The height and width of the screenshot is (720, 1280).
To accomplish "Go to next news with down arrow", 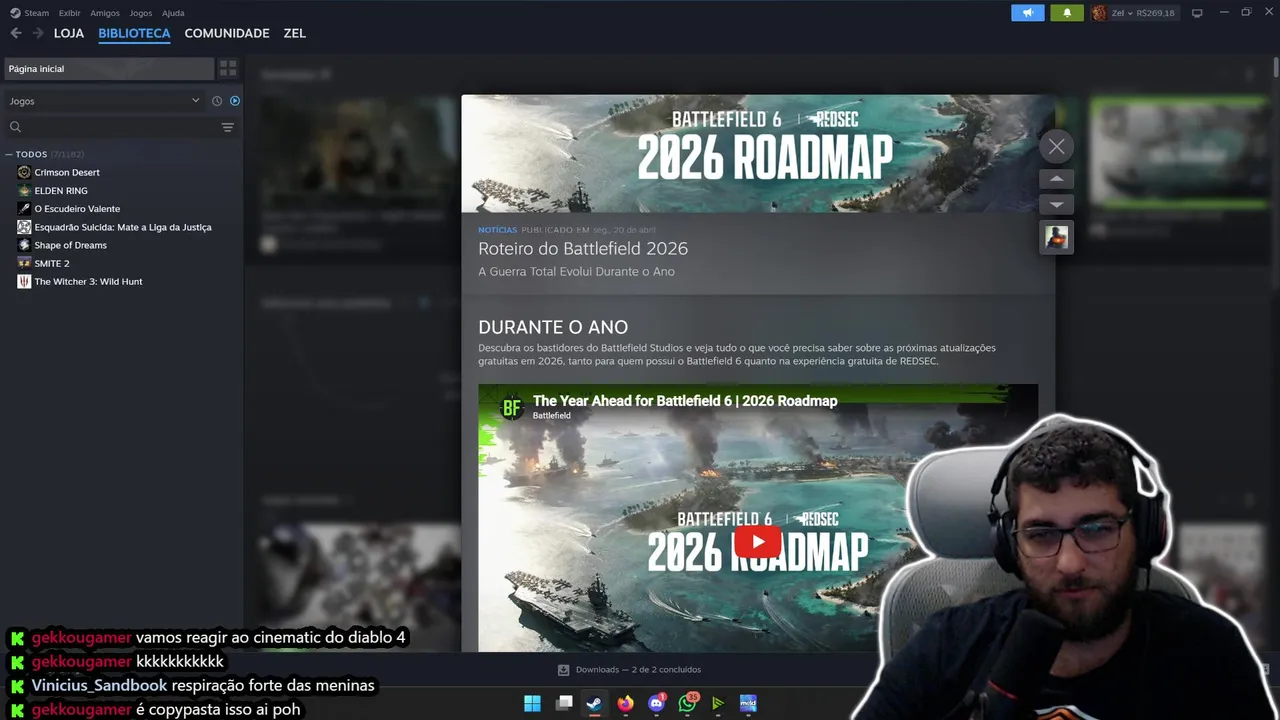I will (1056, 204).
